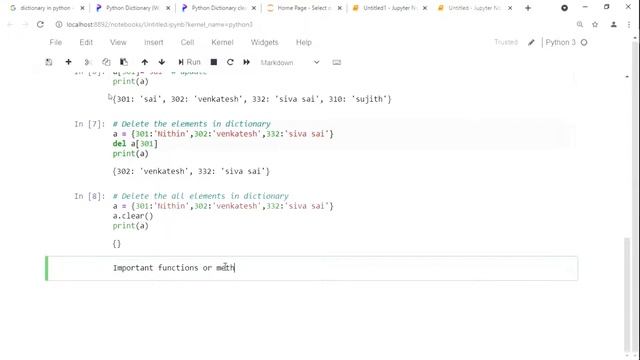Move selected cell up arrow
This screenshot has width=640, height=360.
pos(144,62)
